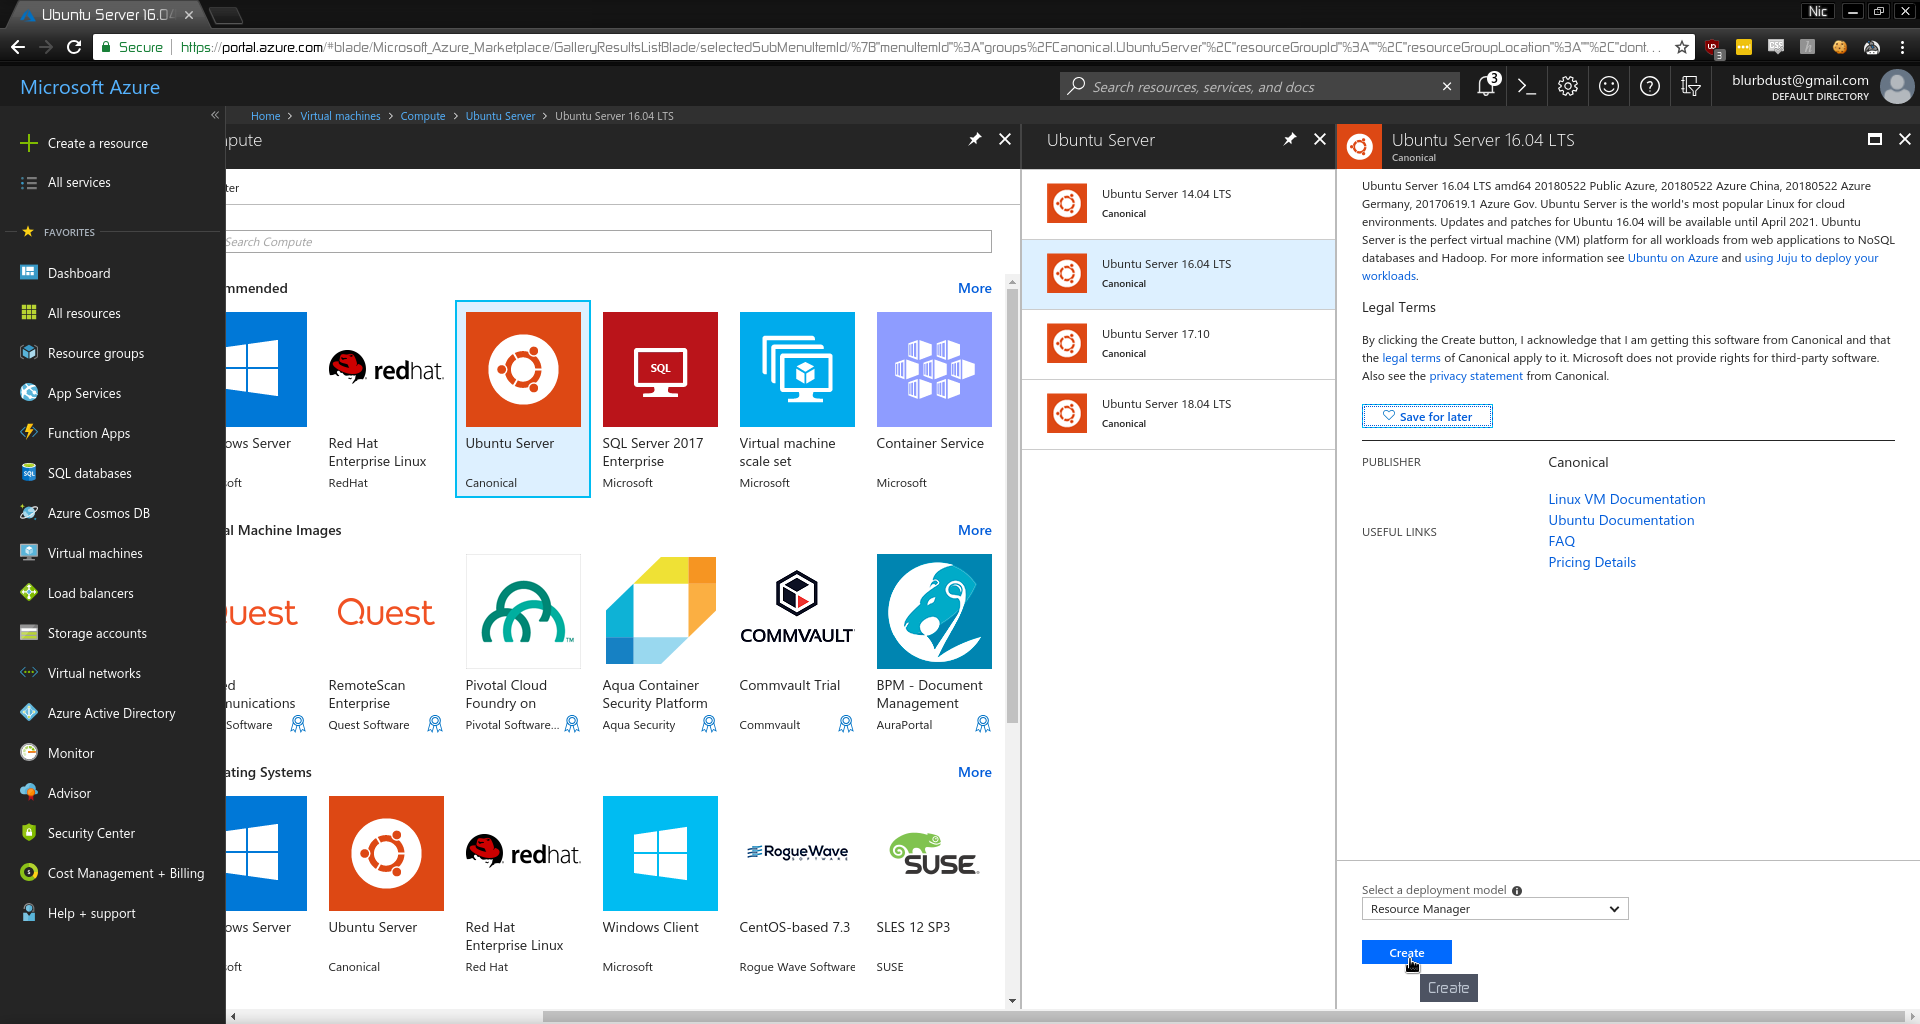The height and width of the screenshot is (1024, 1920).
Task: Click More beside the Recommended section
Action: 974,288
